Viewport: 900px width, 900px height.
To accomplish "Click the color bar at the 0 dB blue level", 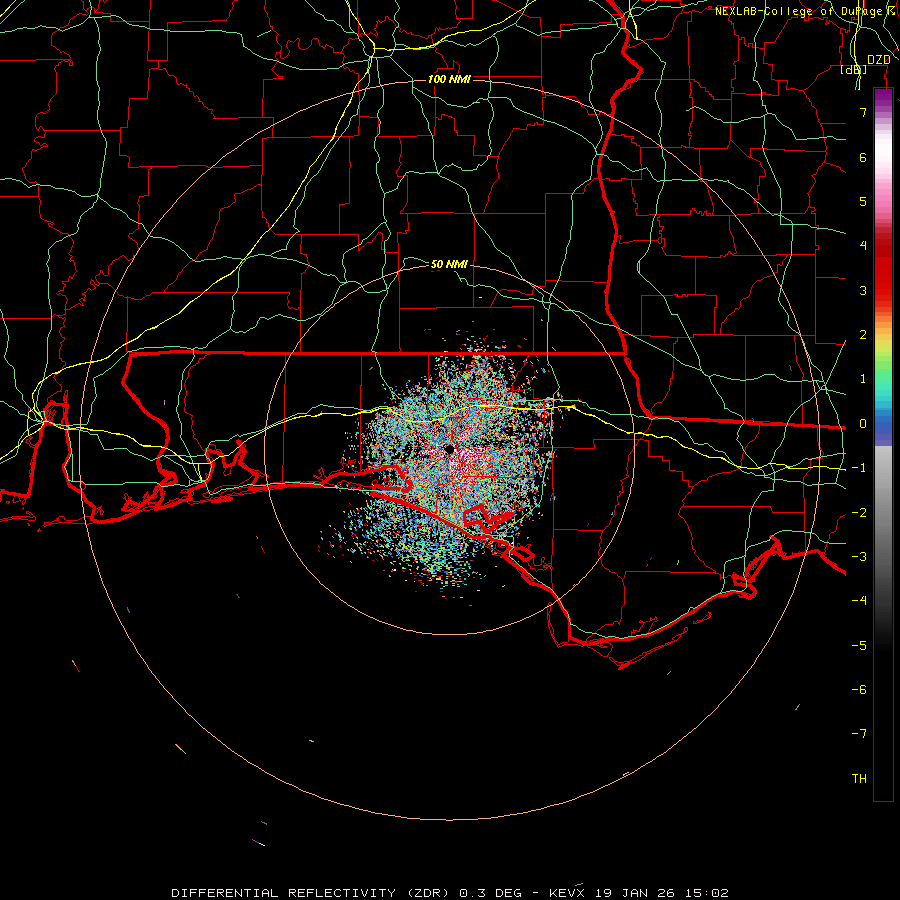I will pos(883,424).
